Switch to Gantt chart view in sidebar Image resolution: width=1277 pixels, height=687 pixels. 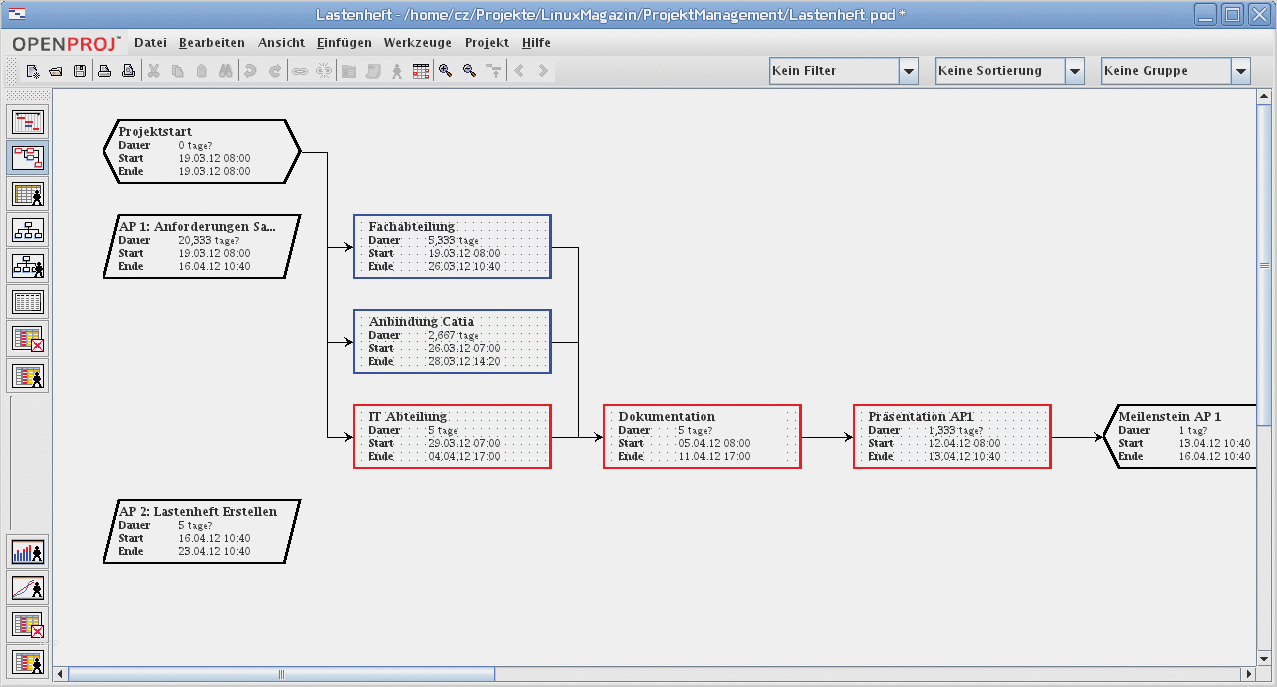(x=29, y=122)
